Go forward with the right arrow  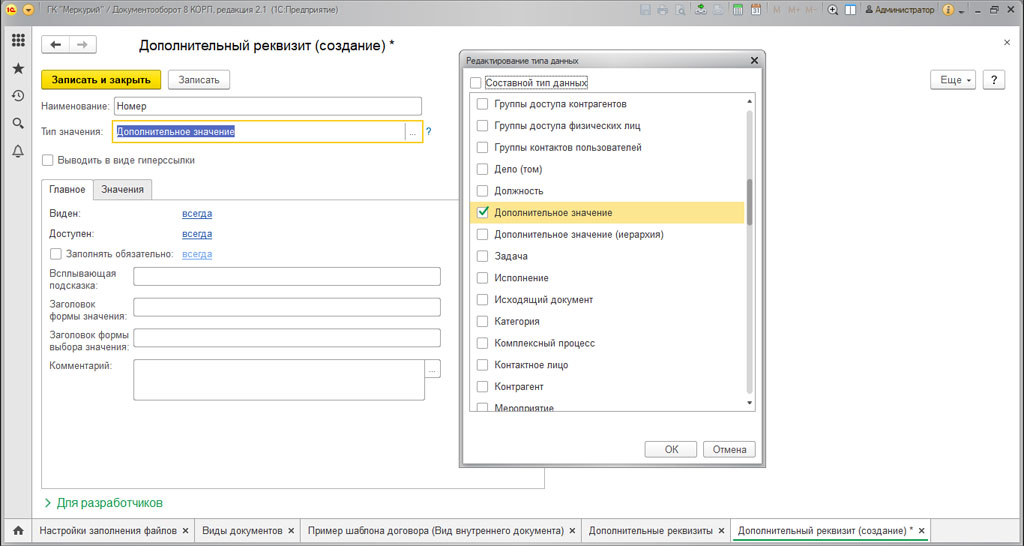pyautogui.click(x=82, y=44)
